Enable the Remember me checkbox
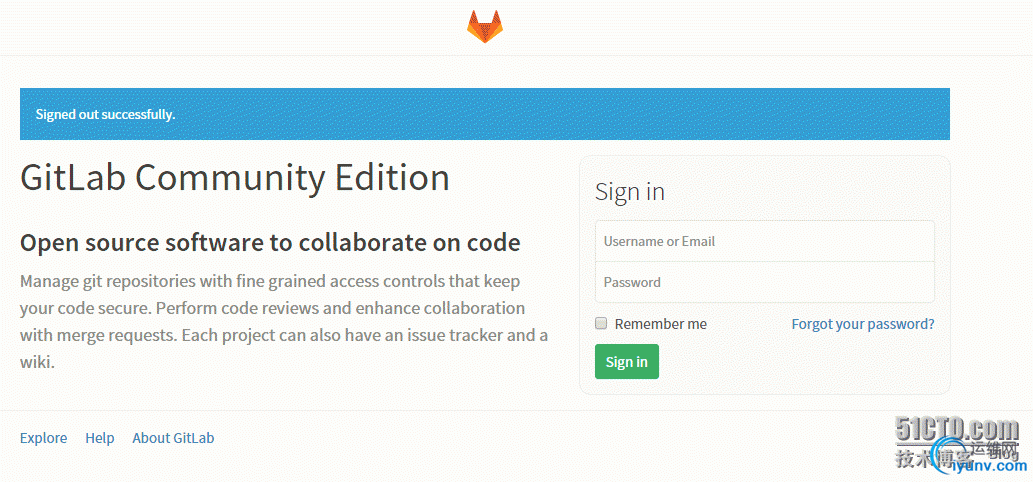The image size is (1033, 482). pos(601,323)
